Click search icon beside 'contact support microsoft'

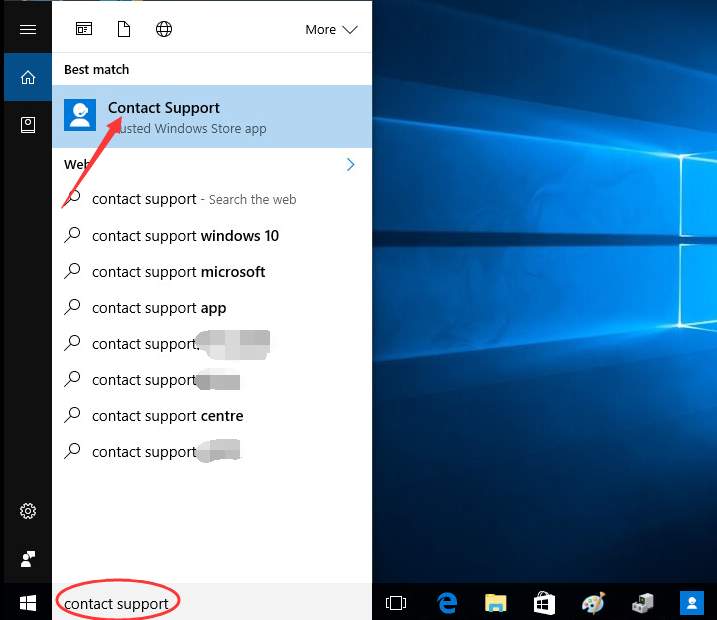tap(72, 271)
